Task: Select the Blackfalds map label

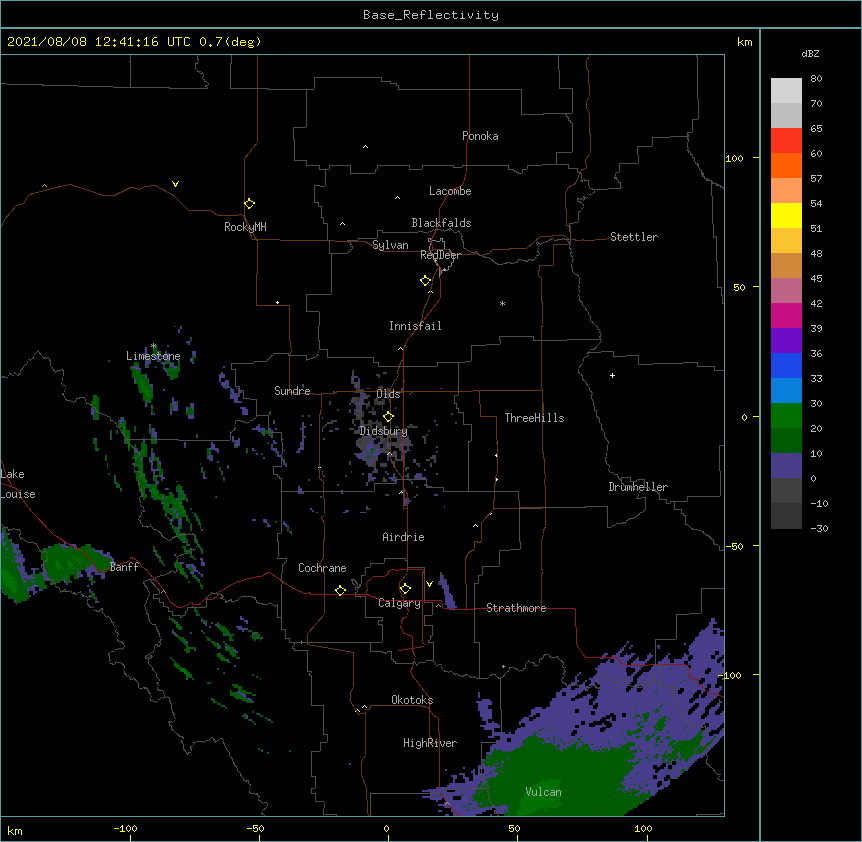Action: point(441,223)
